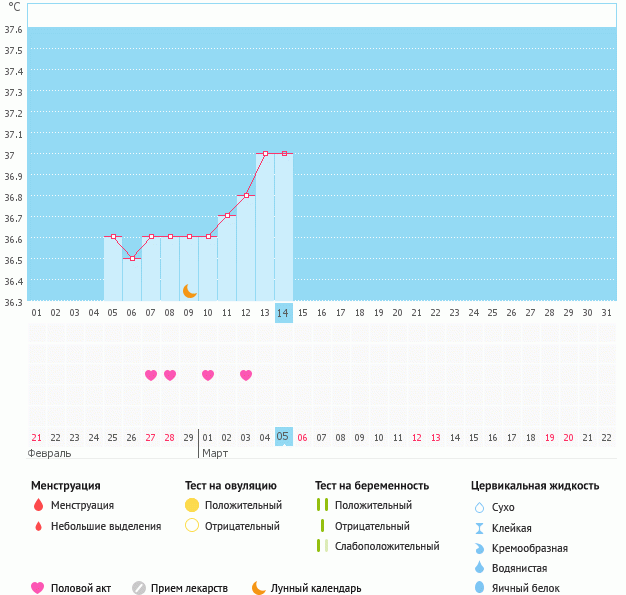
Task: Click the temperature point at day 06 dip
Action: (x=132, y=258)
